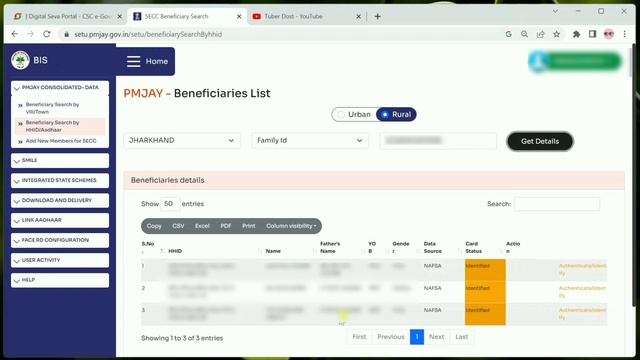Viewport: 640px width, 360px height.
Task: Click the browser back arrow
Action: click(x=15, y=34)
